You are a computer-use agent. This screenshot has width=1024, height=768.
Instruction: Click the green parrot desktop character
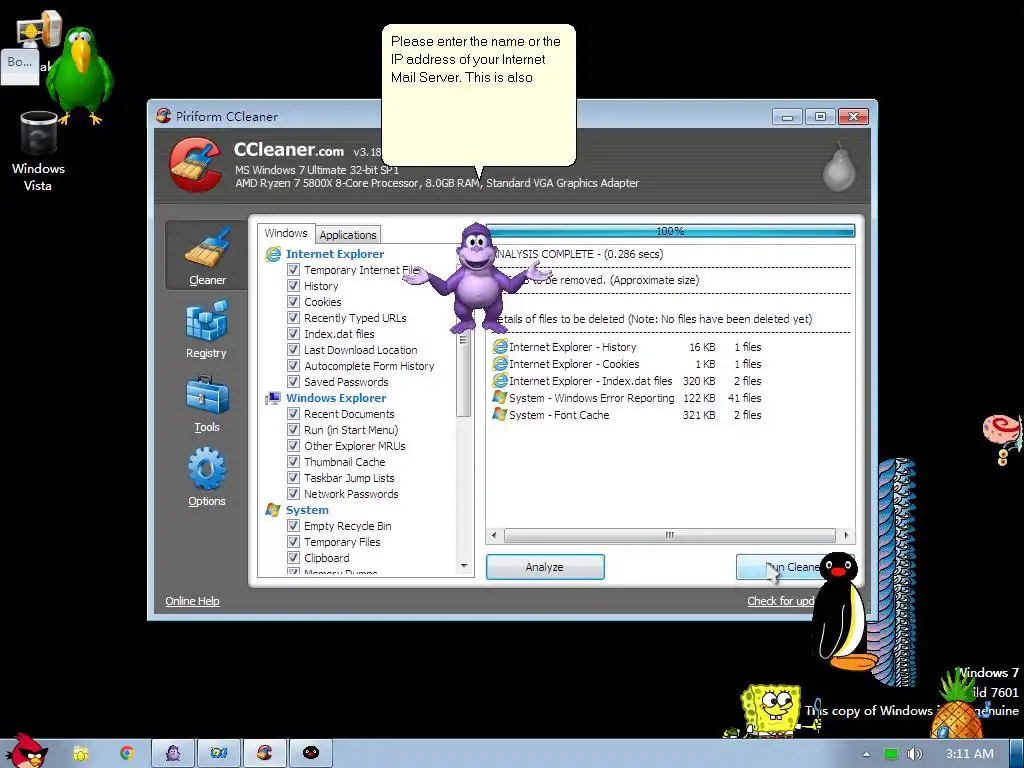pos(80,75)
